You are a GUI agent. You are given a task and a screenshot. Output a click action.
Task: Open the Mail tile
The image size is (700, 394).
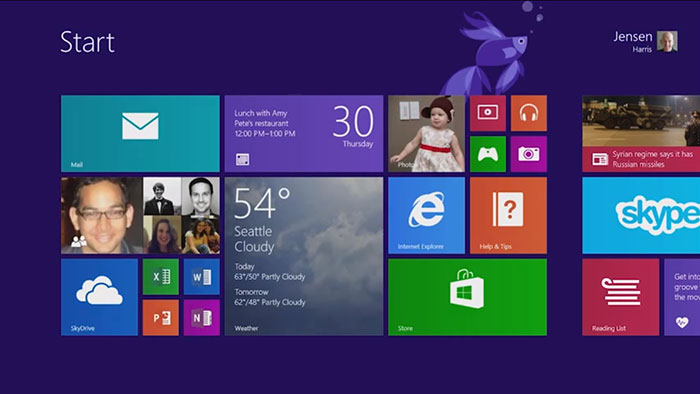[140, 133]
